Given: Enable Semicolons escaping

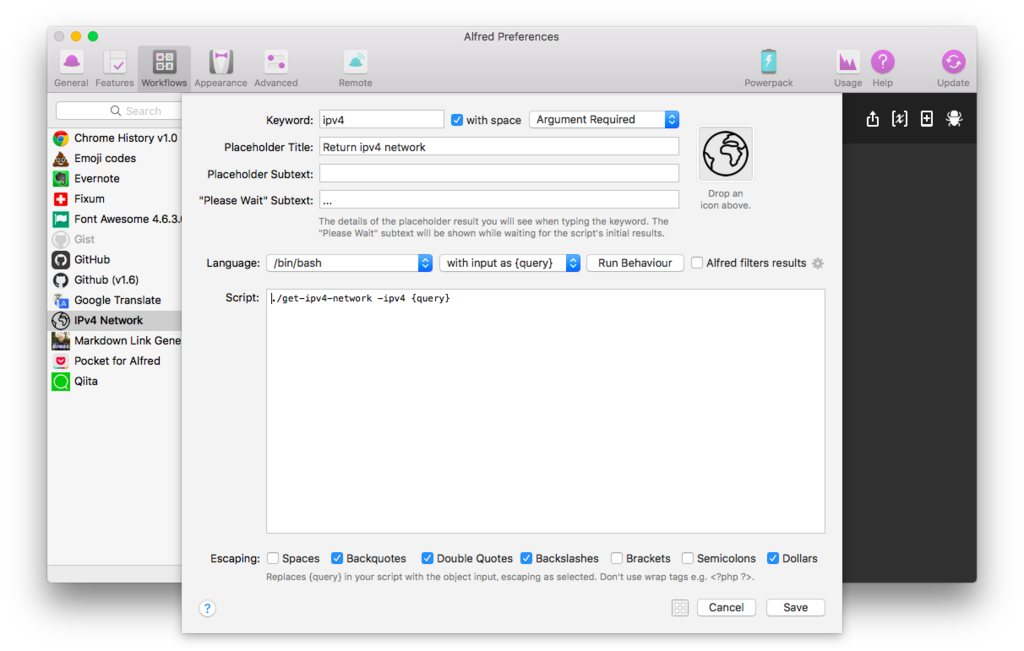Looking at the screenshot, I should 688,558.
